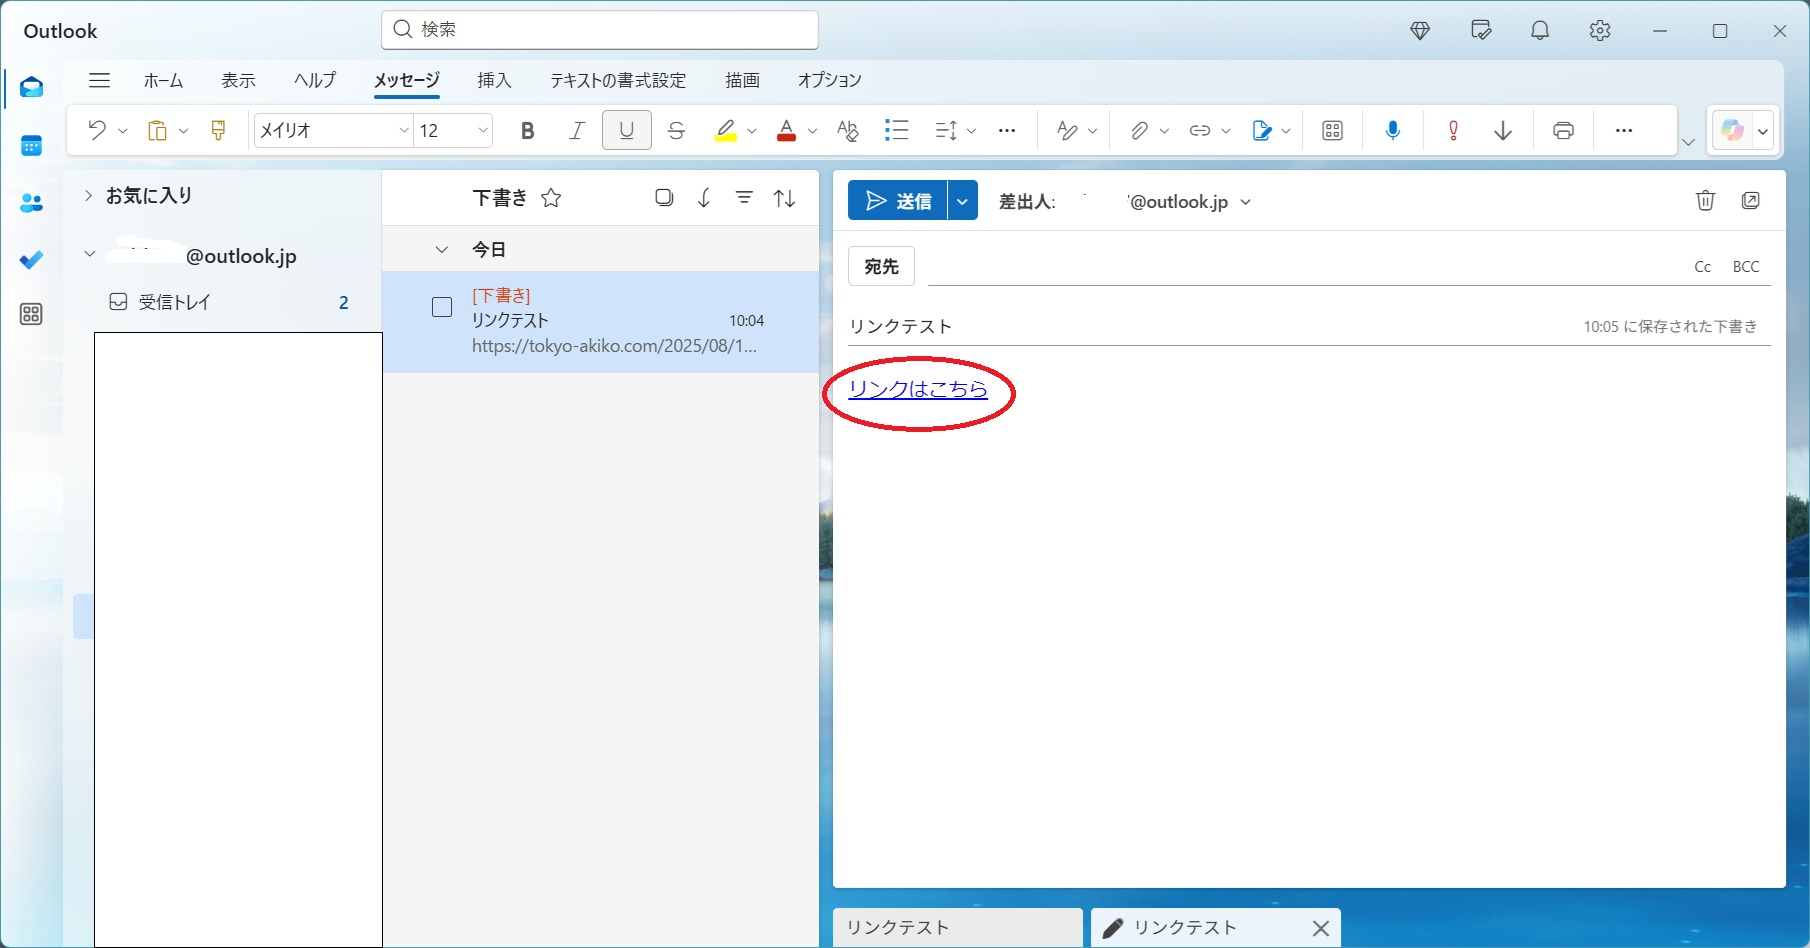This screenshot has height=948, width=1810.
Task: Click the Dictate microphone icon
Action: click(x=1392, y=131)
